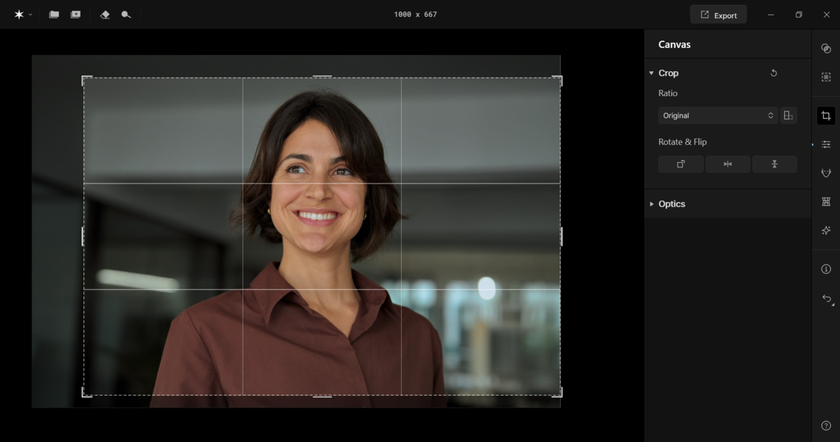
Task: Open the folder icon in top toolbar
Action: [54, 15]
